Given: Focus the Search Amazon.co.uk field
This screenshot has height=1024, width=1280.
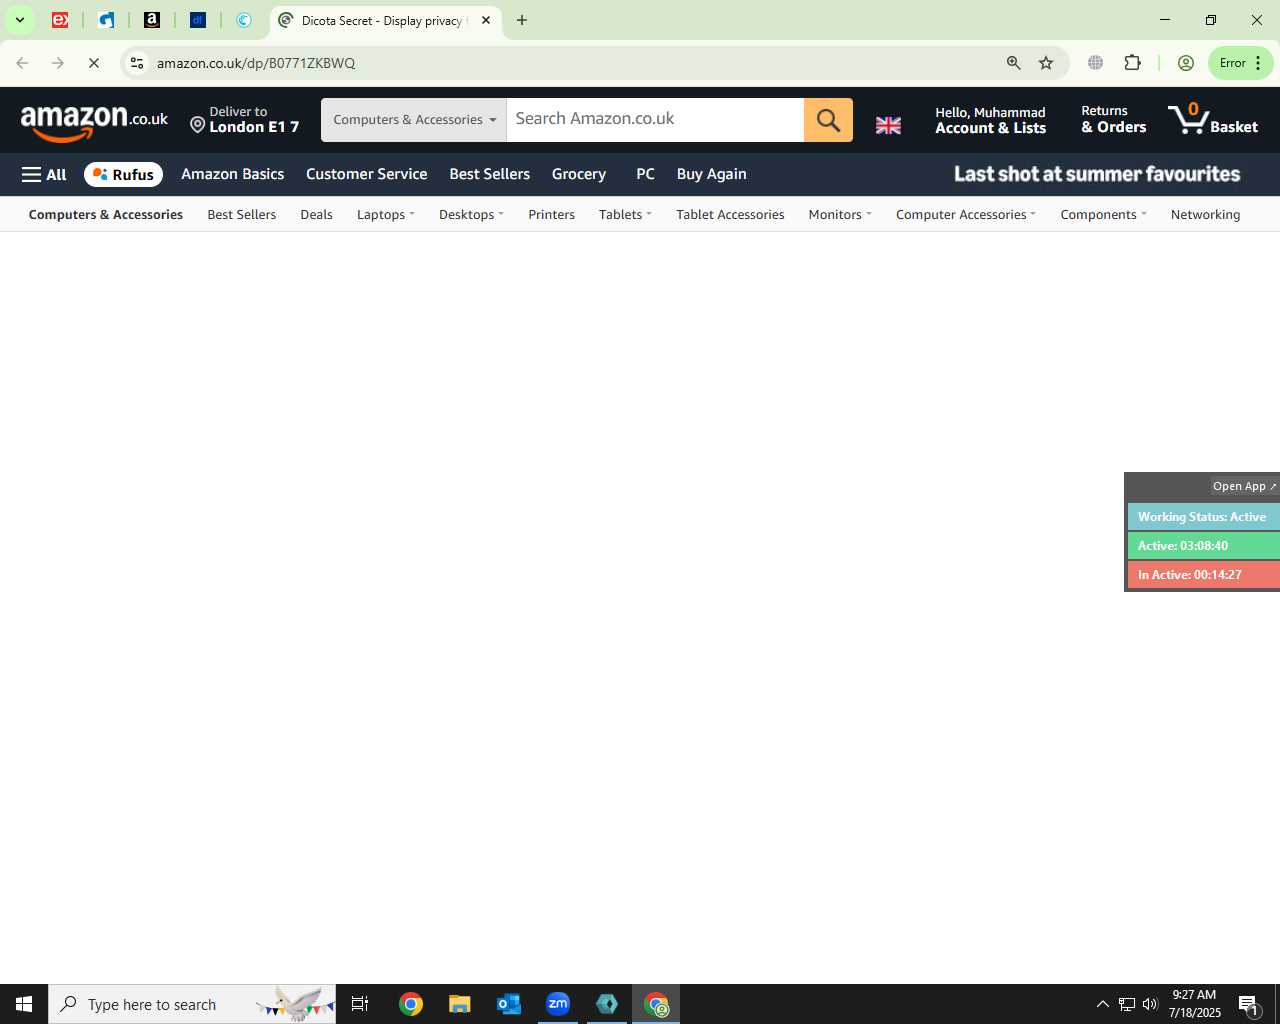Looking at the screenshot, I should click(655, 120).
